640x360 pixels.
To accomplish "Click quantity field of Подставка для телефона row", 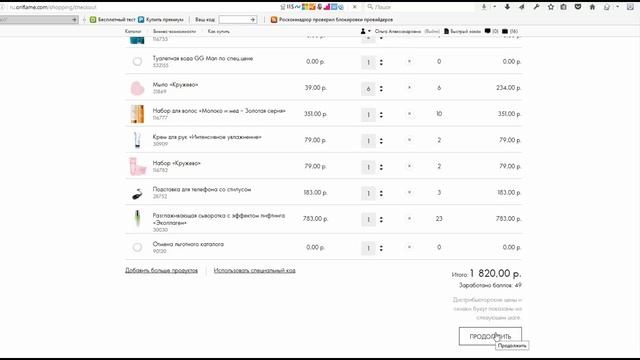I will pyautogui.click(x=368, y=193).
